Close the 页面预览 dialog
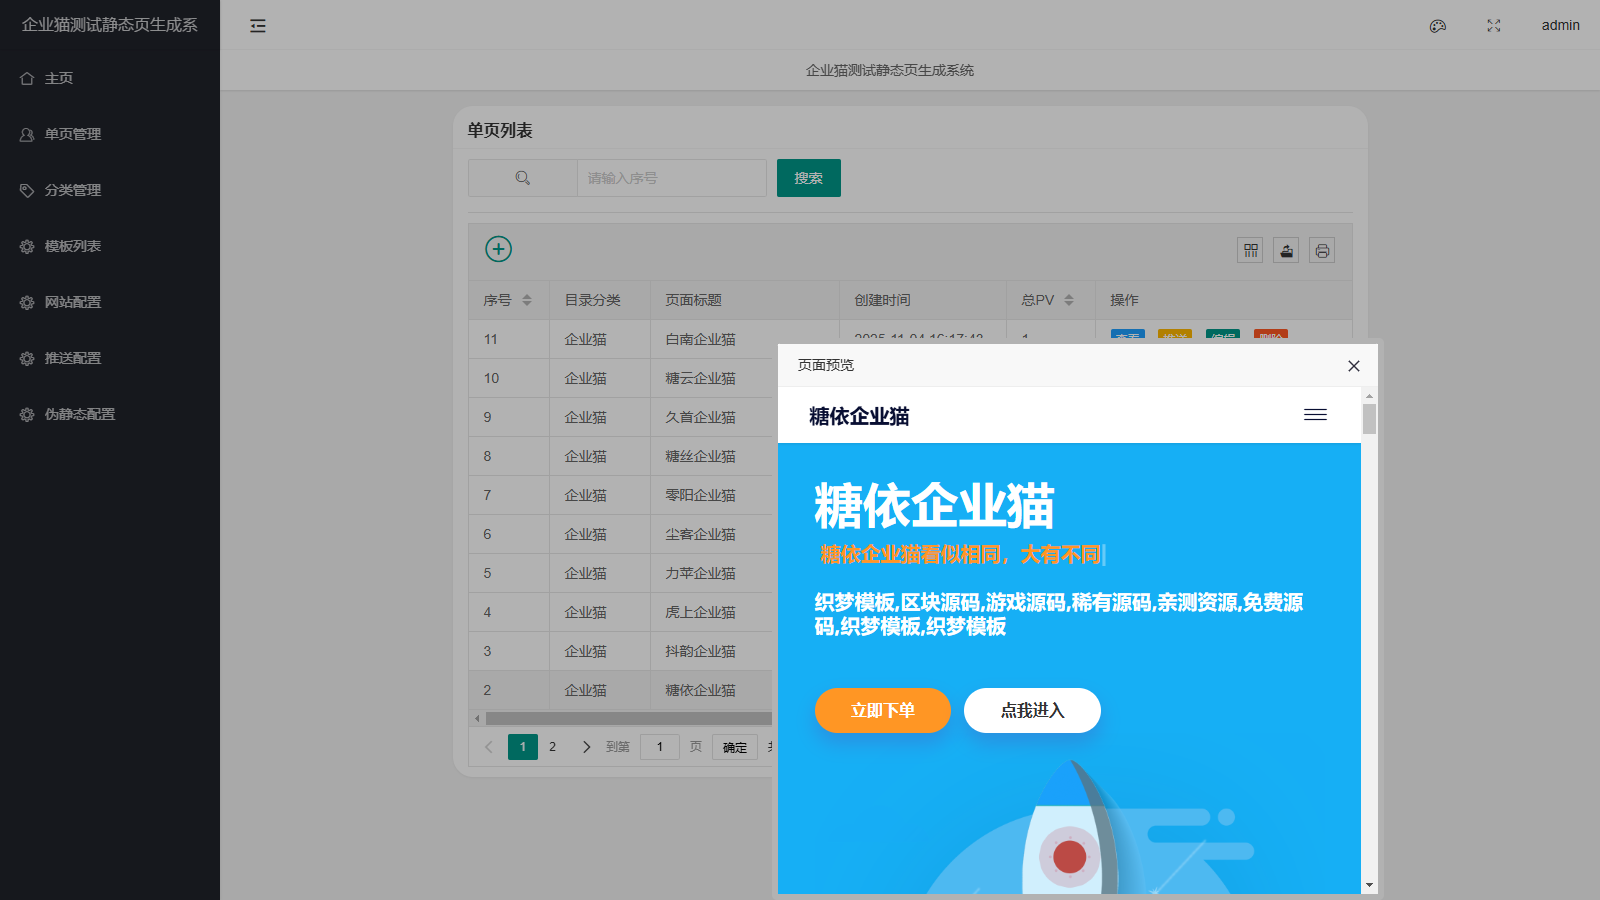The width and height of the screenshot is (1600, 900). 1354,366
